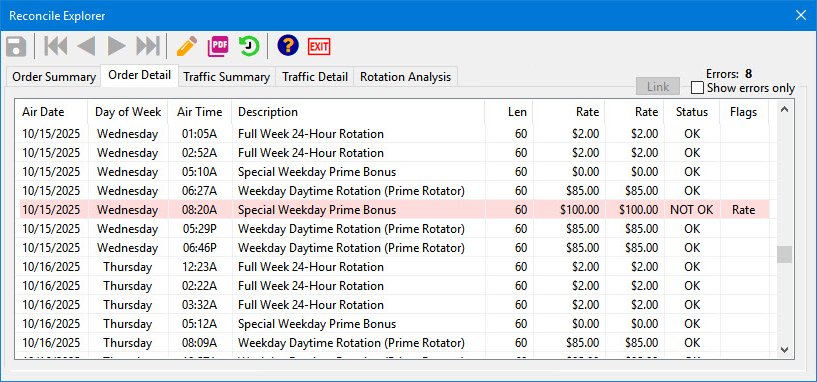Sort by Description column header
The height and width of the screenshot is (382, 817).
click(358, 112)
